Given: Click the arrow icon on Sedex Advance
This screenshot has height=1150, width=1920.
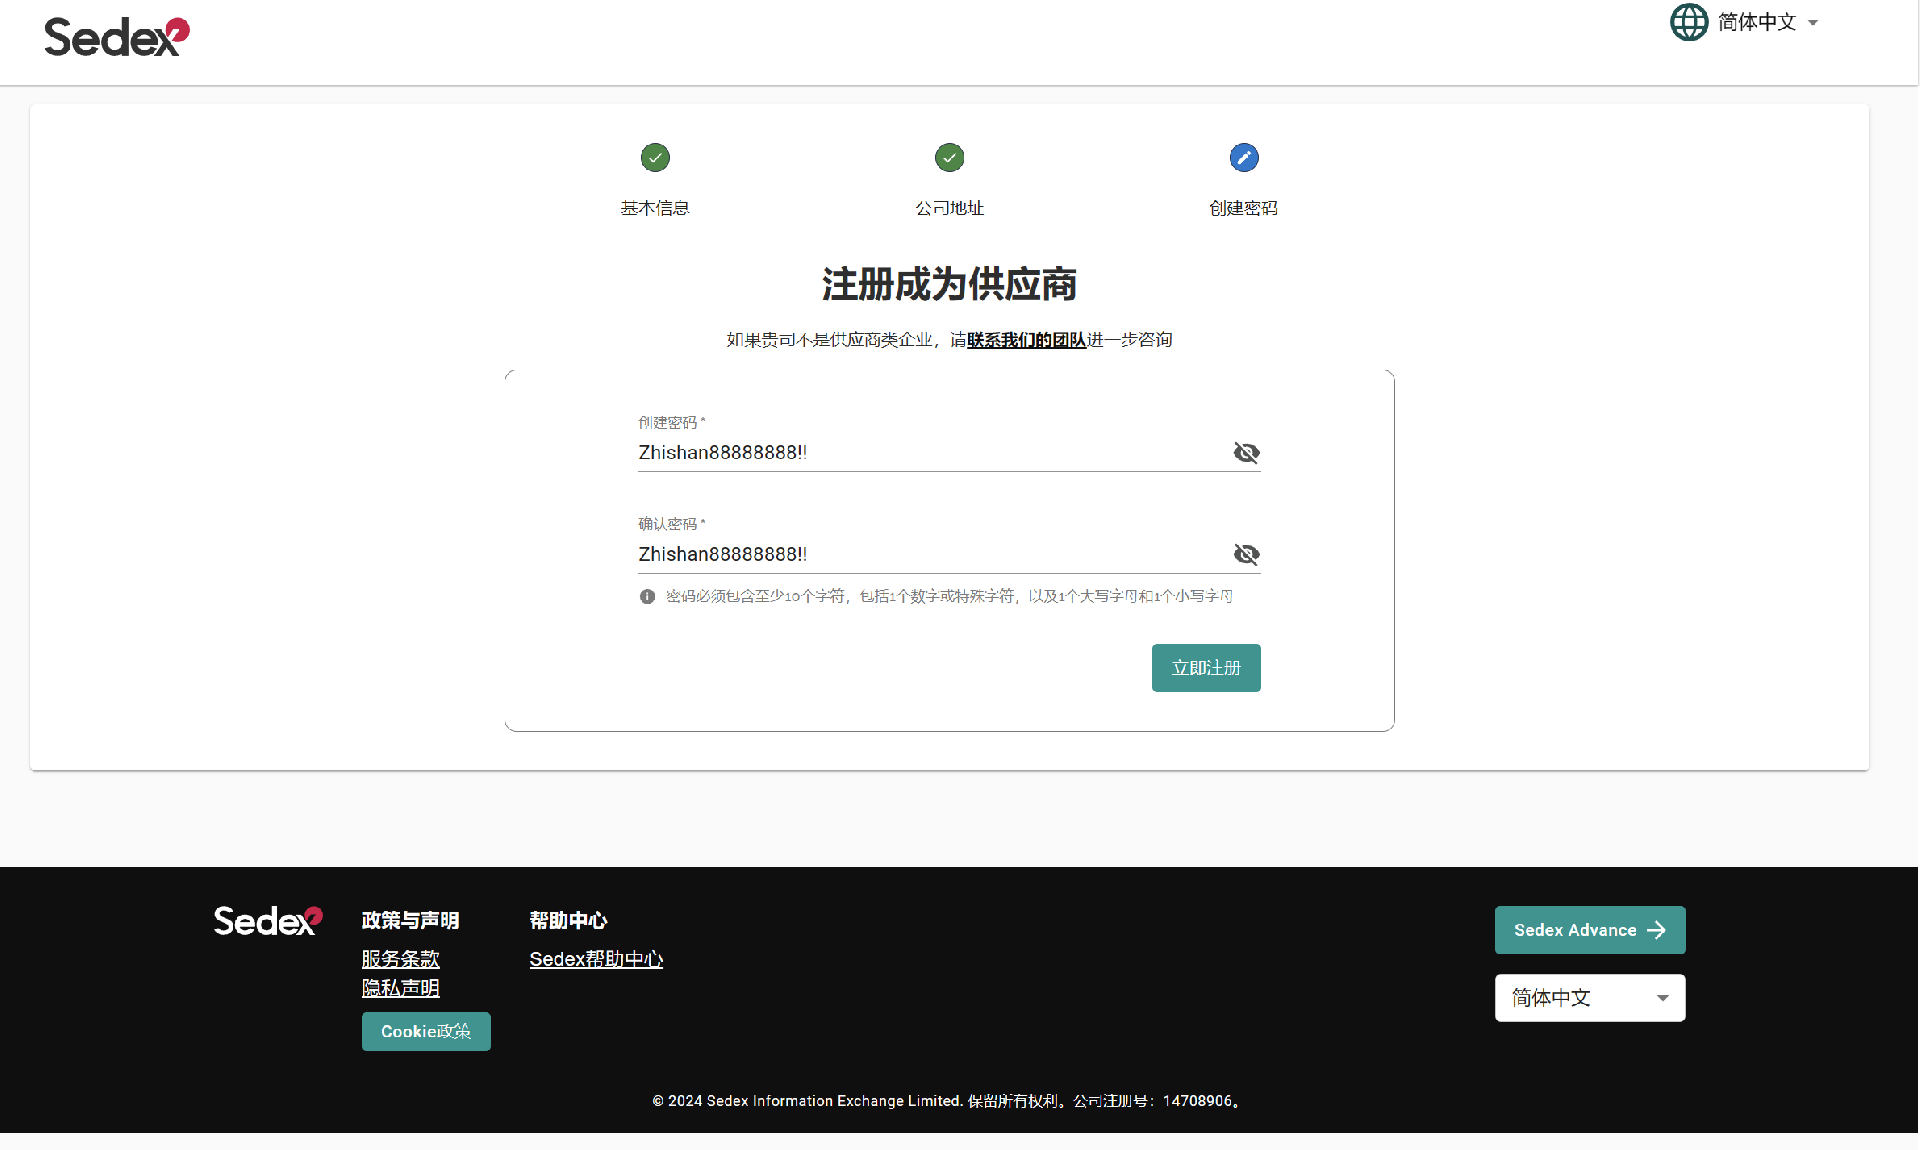Looking at the screenshot, I should point(1656,930).
